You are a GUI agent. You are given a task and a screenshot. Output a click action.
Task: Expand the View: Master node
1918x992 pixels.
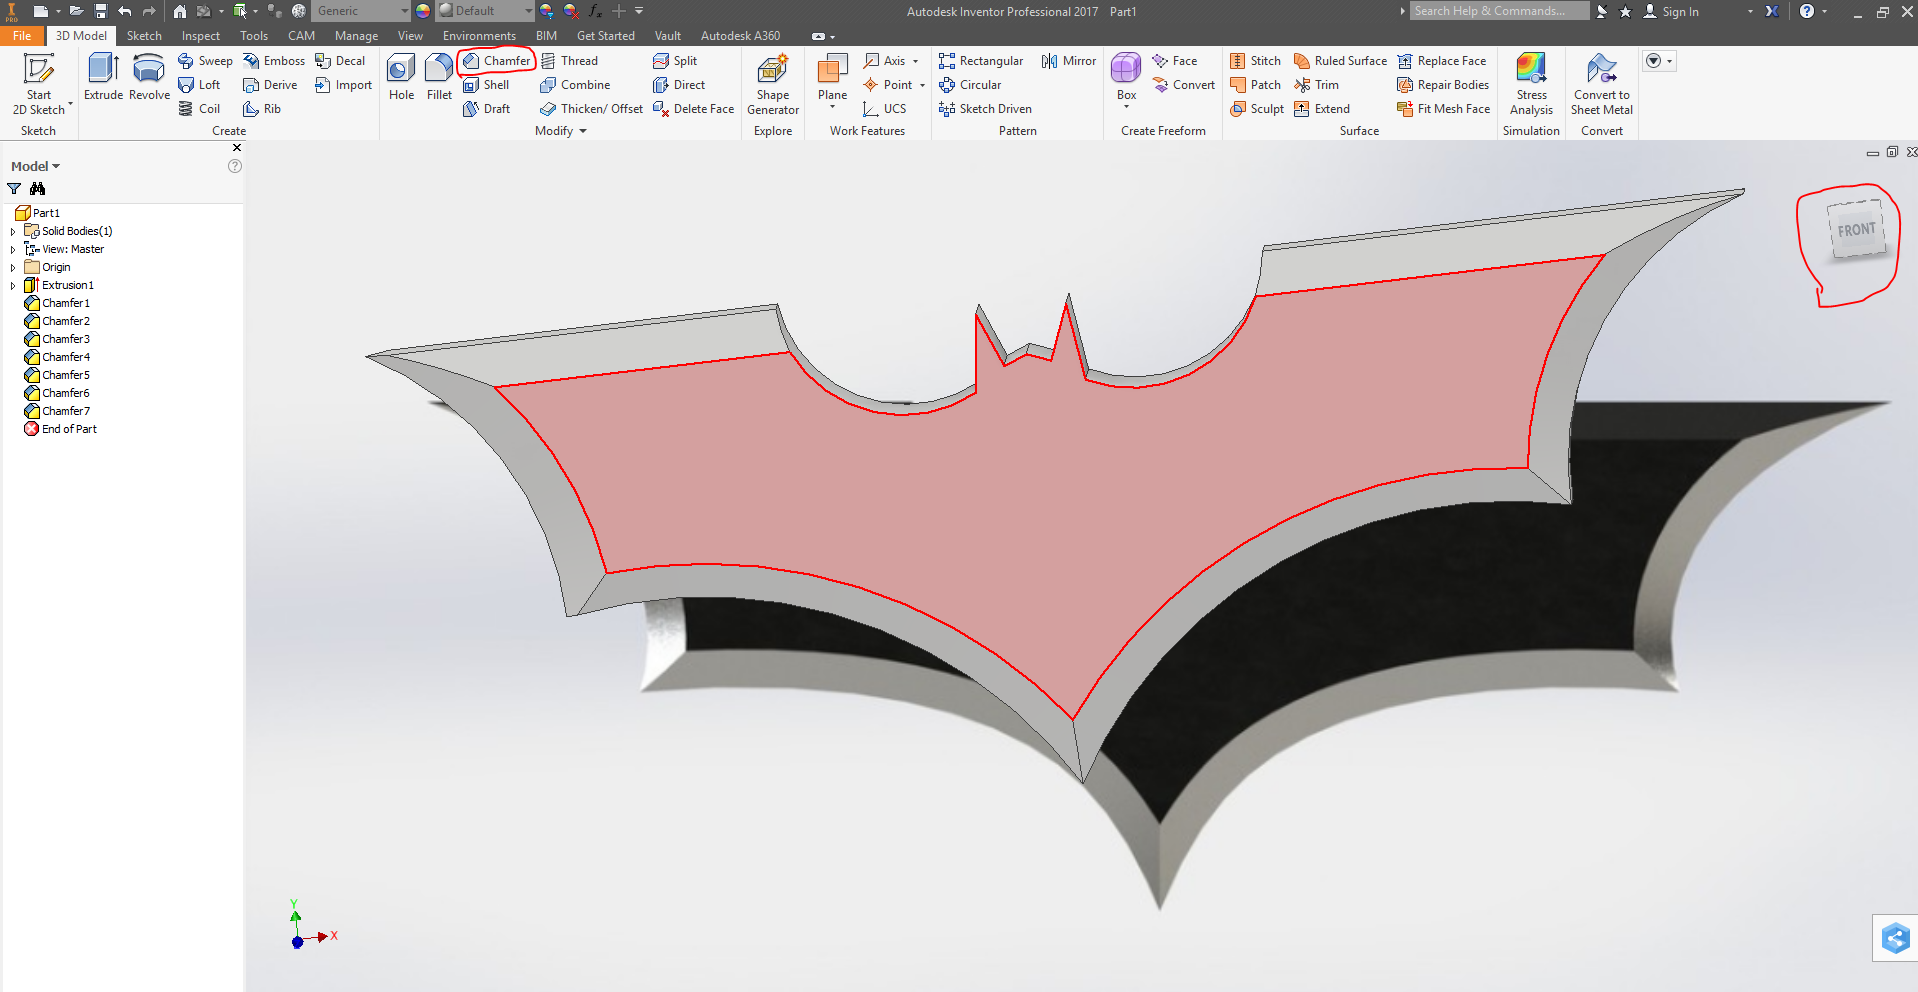point(13,249)
